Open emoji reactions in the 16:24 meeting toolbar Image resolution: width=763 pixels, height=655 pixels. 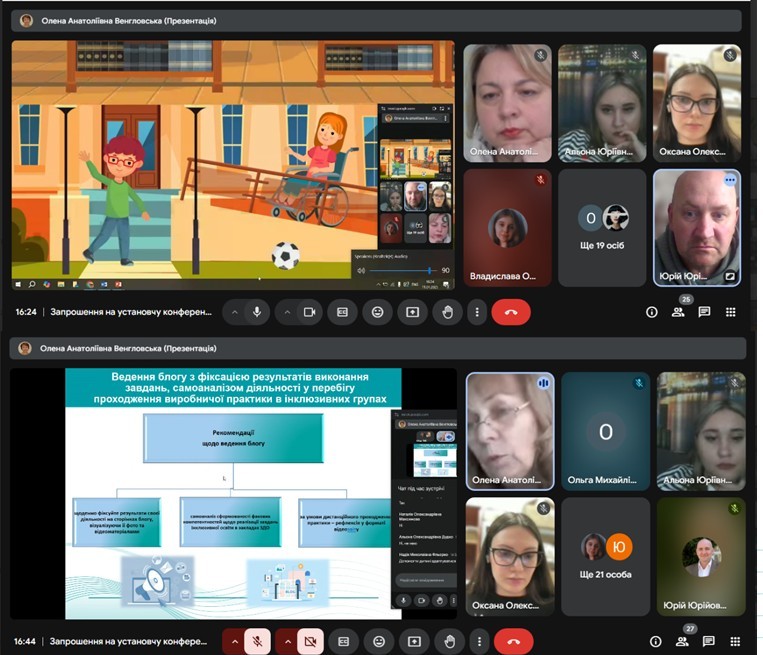click(377, 312)
